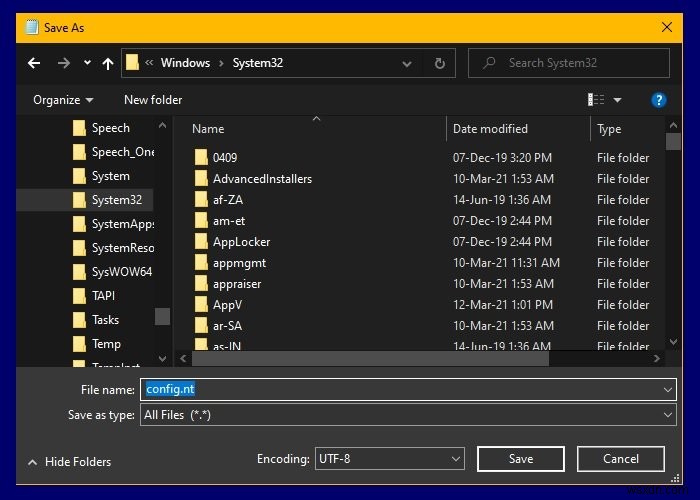Collapse the pane with Hide Folders
Image resolution: width=700 pixels, height=500 pixels.
tap(70, 462)
